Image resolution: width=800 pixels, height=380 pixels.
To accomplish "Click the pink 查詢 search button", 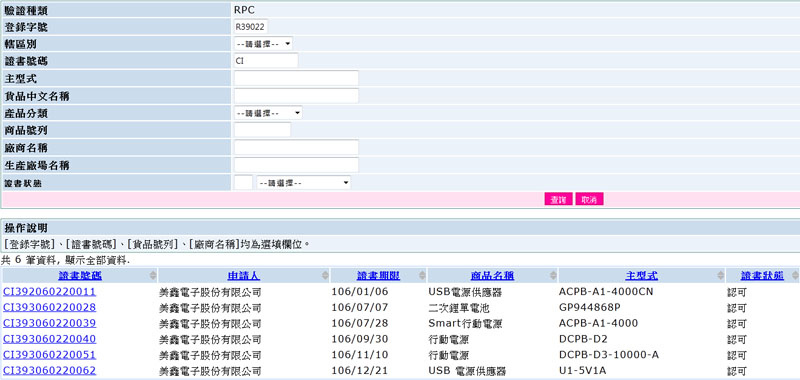I will pos(558,199).
